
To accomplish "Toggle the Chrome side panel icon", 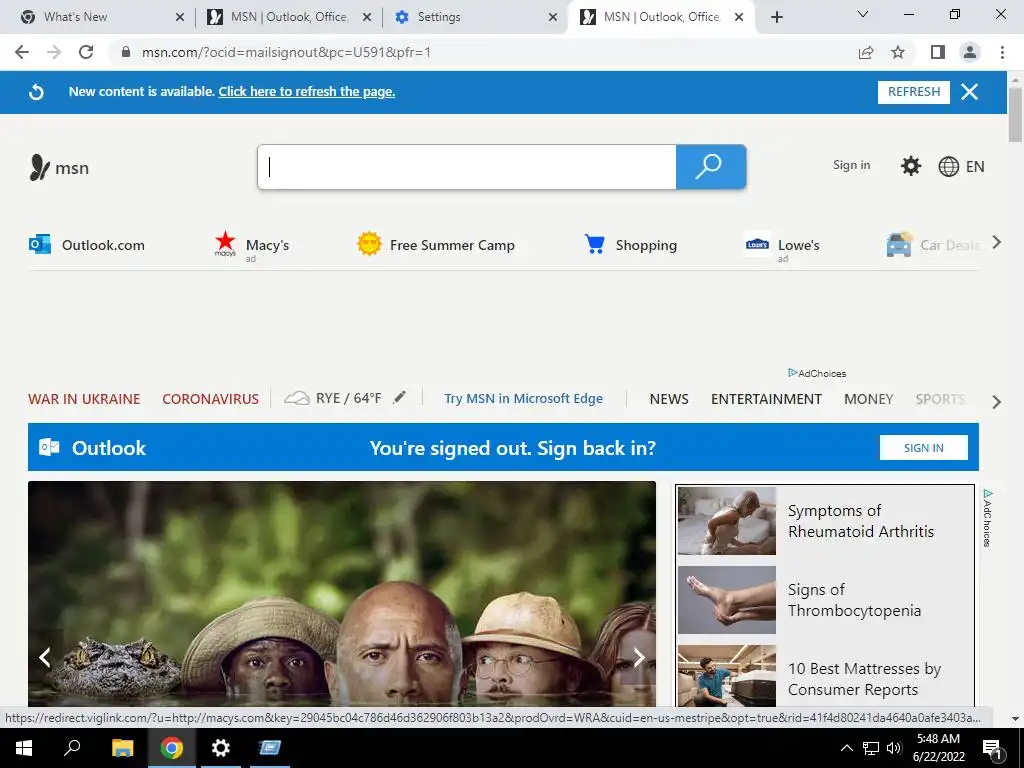I will pos(938,52).
